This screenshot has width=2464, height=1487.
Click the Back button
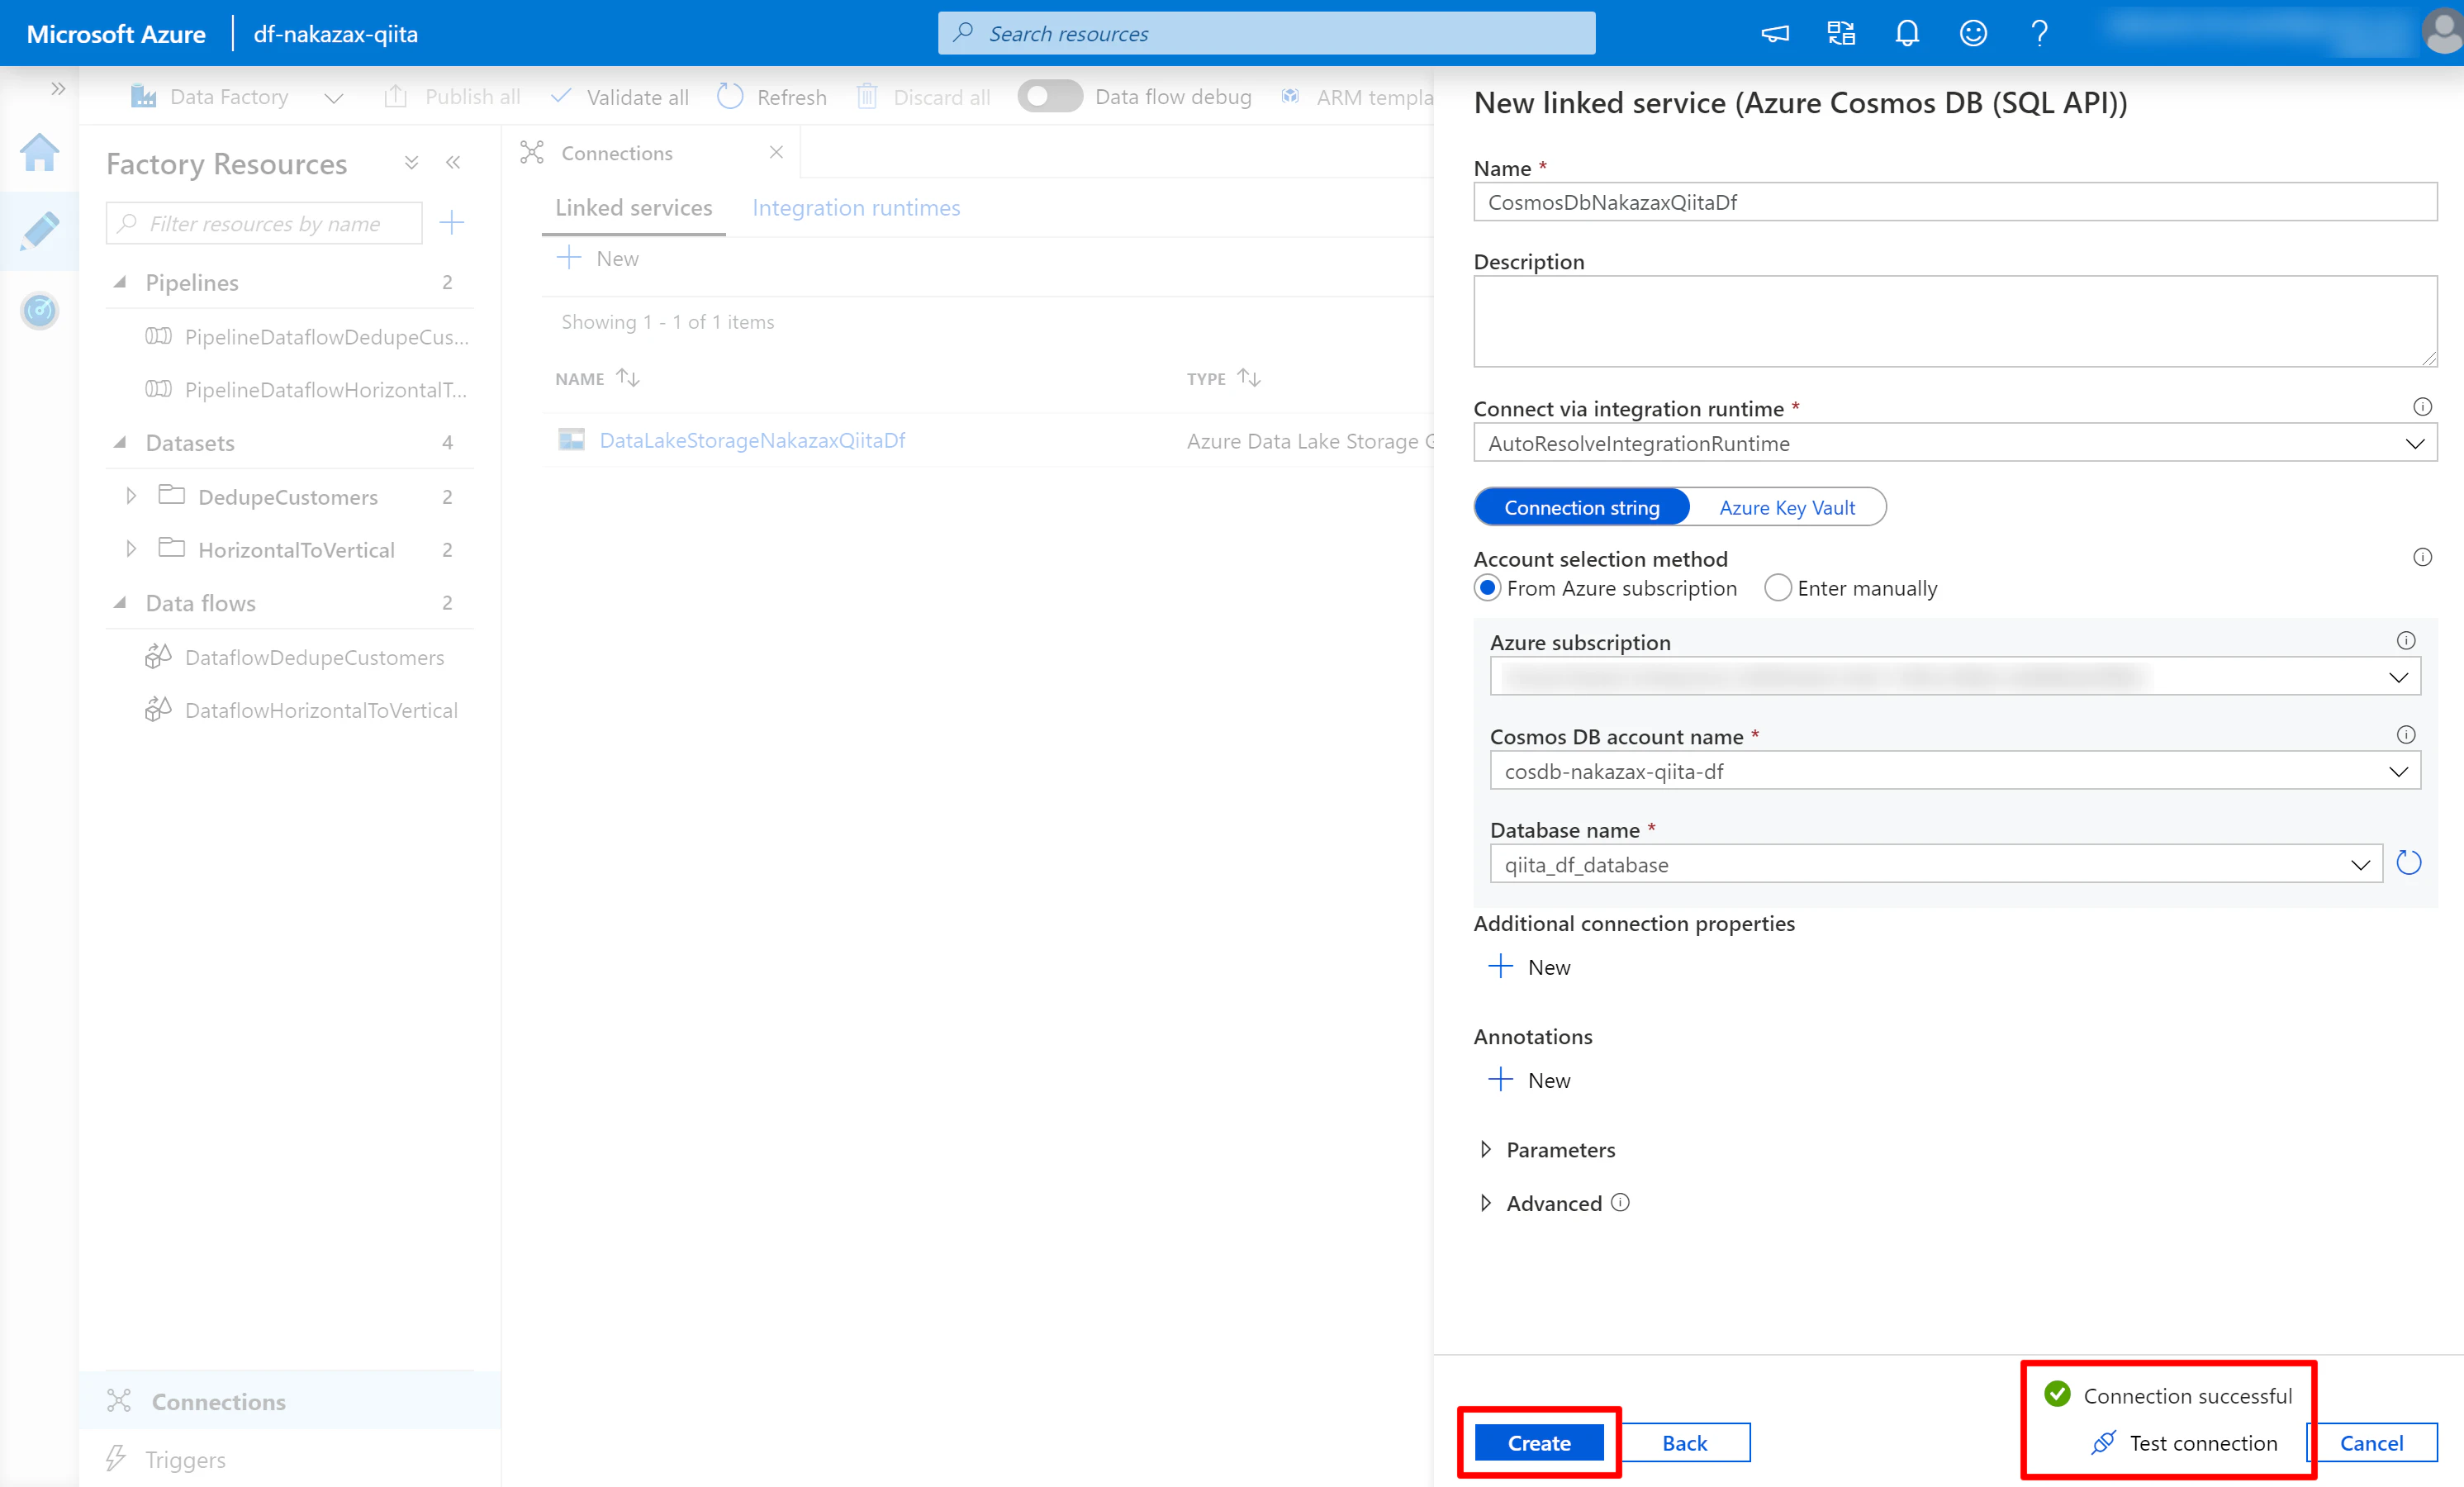(x=1685, y=1442)
